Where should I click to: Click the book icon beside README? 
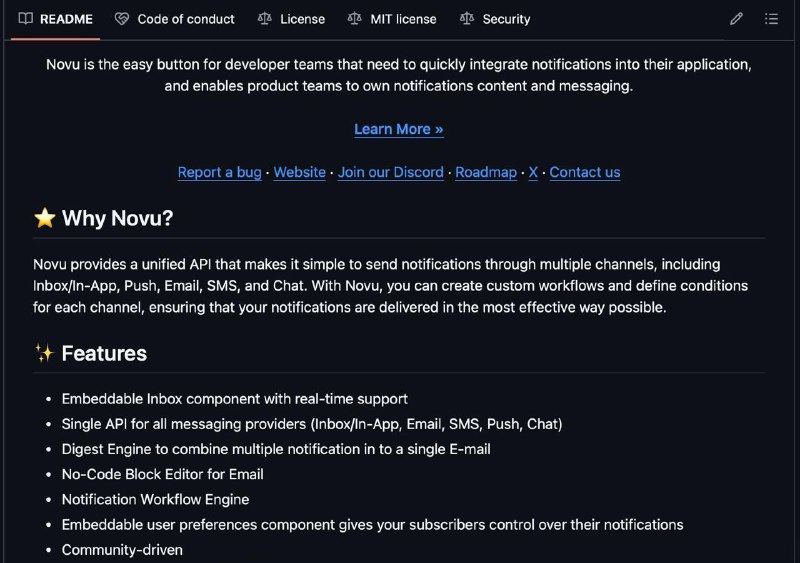point(26,19)
